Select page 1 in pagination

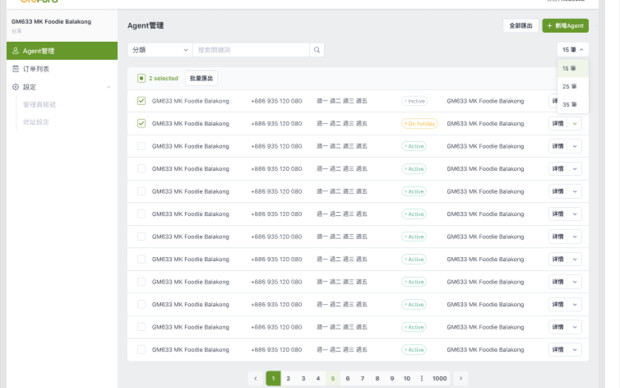[x=273, y=379]
